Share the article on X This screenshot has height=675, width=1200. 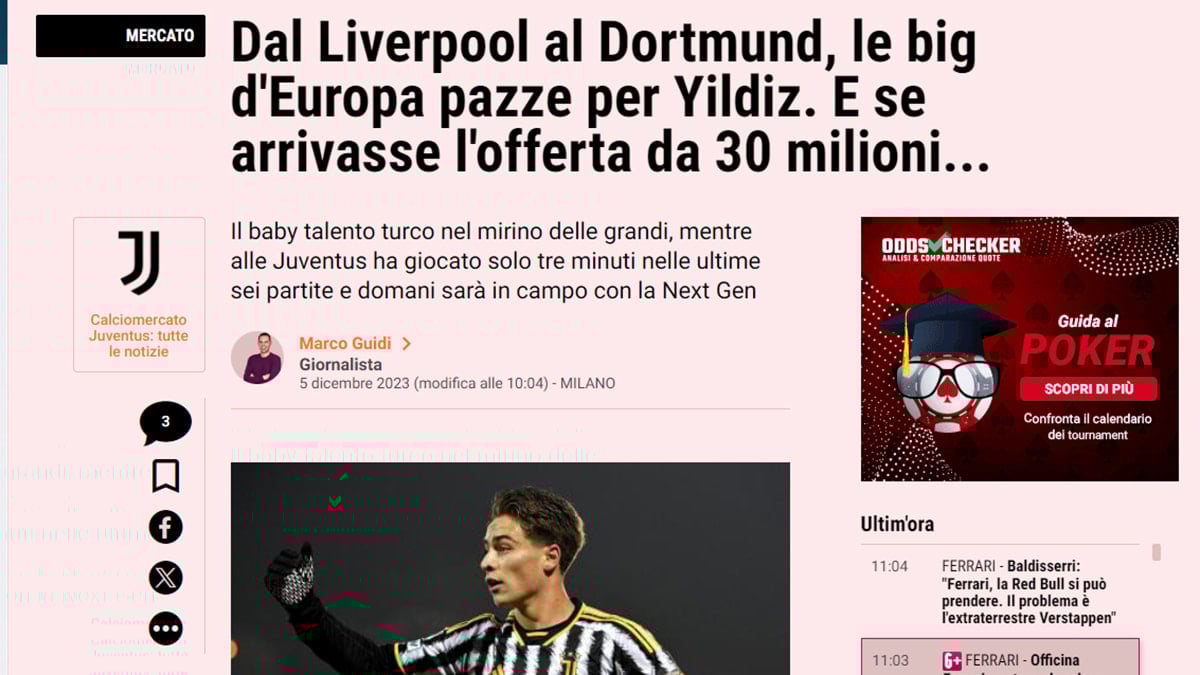pos(165,578)
